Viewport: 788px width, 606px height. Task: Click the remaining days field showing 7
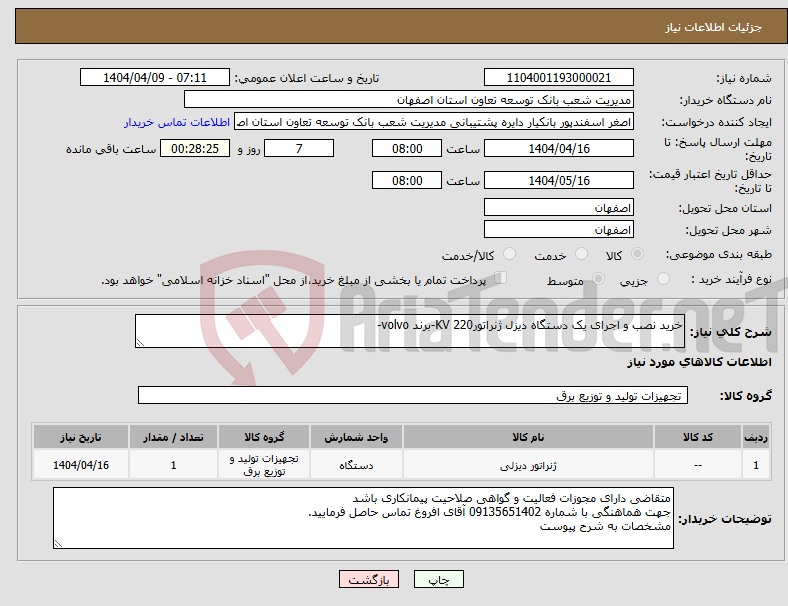coord(299,148)
